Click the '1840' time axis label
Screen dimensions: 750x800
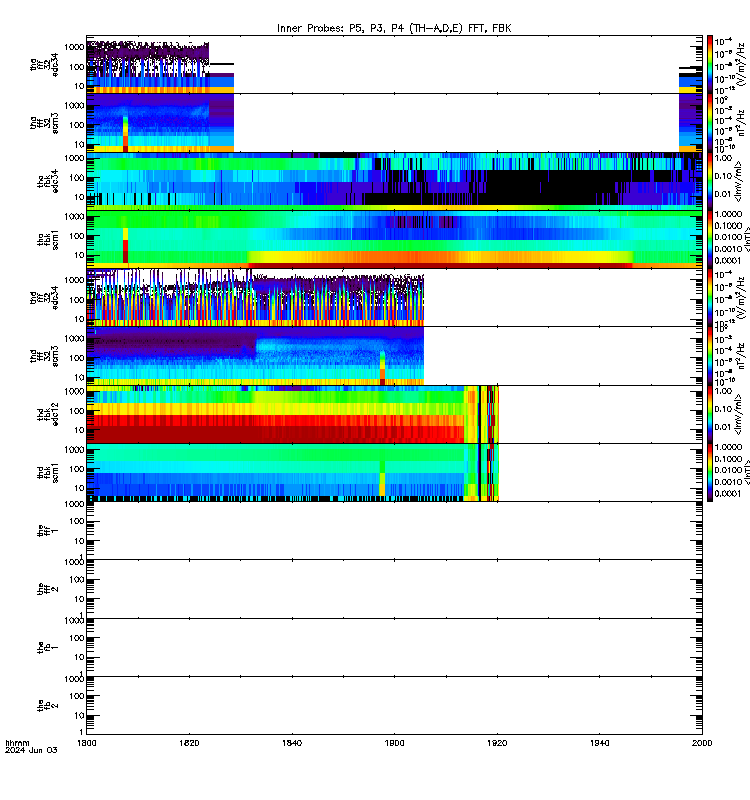292,743
